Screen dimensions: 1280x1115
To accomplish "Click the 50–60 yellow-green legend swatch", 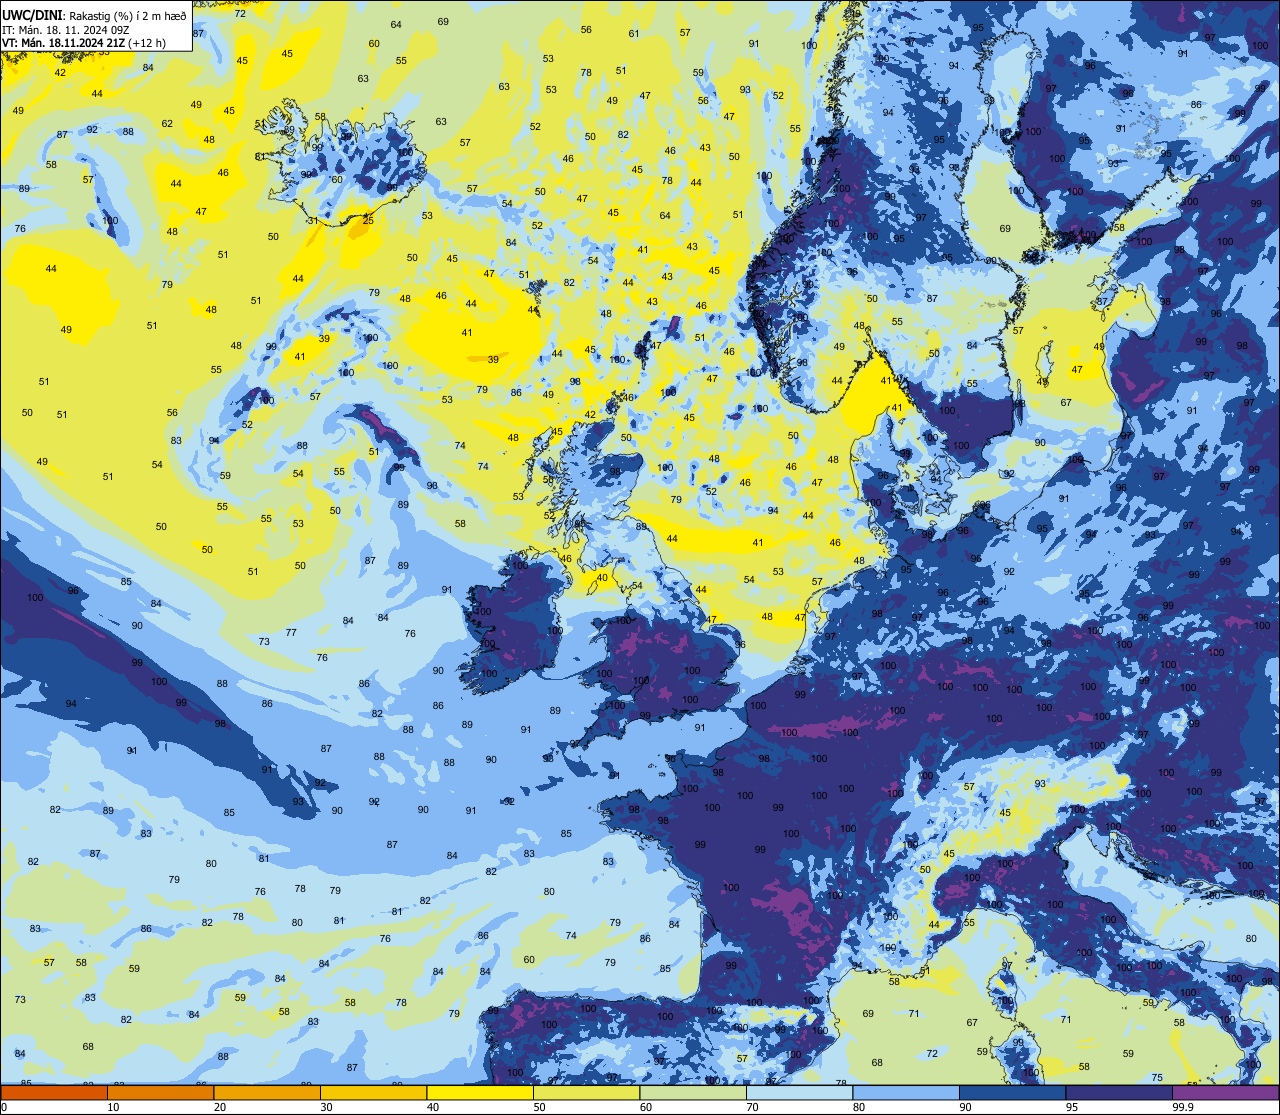I will (x=586, y=1092).
